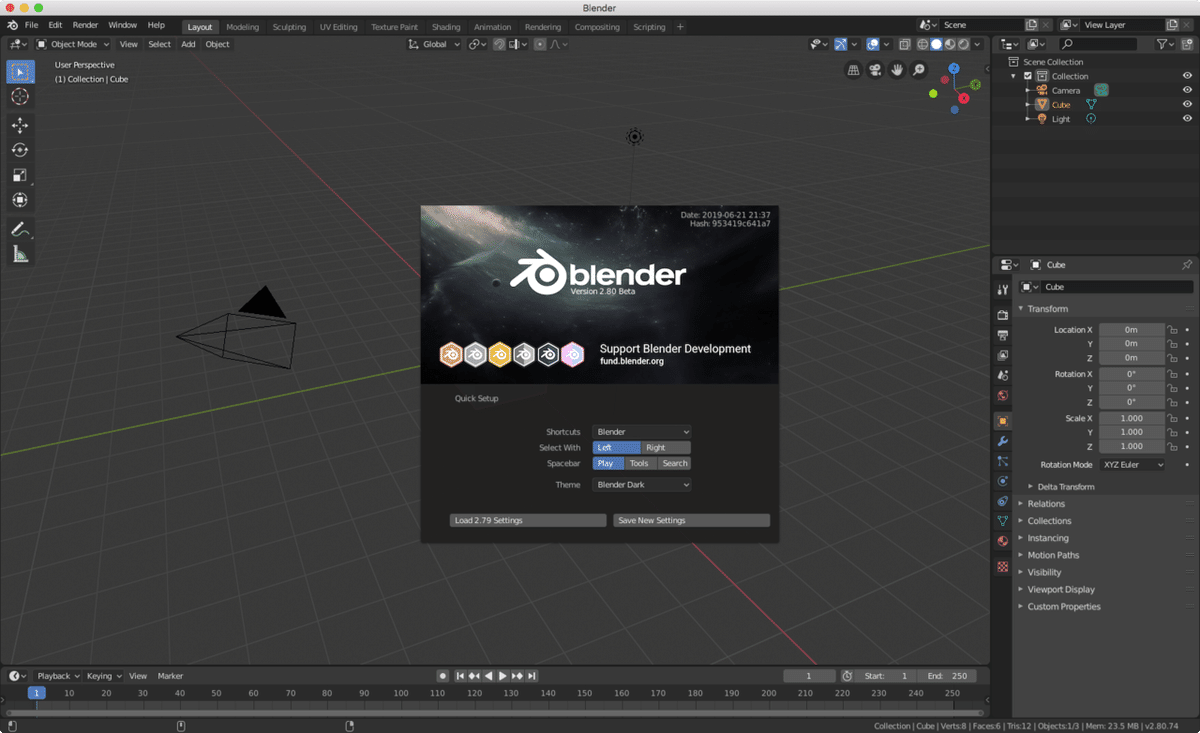Open the Keying dropdown in timeline
1200x733 pixels.
pyautogui.click(x=104, y=676)
